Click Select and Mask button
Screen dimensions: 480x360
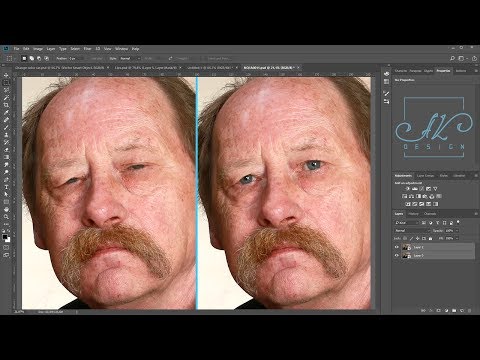point(218,58)
